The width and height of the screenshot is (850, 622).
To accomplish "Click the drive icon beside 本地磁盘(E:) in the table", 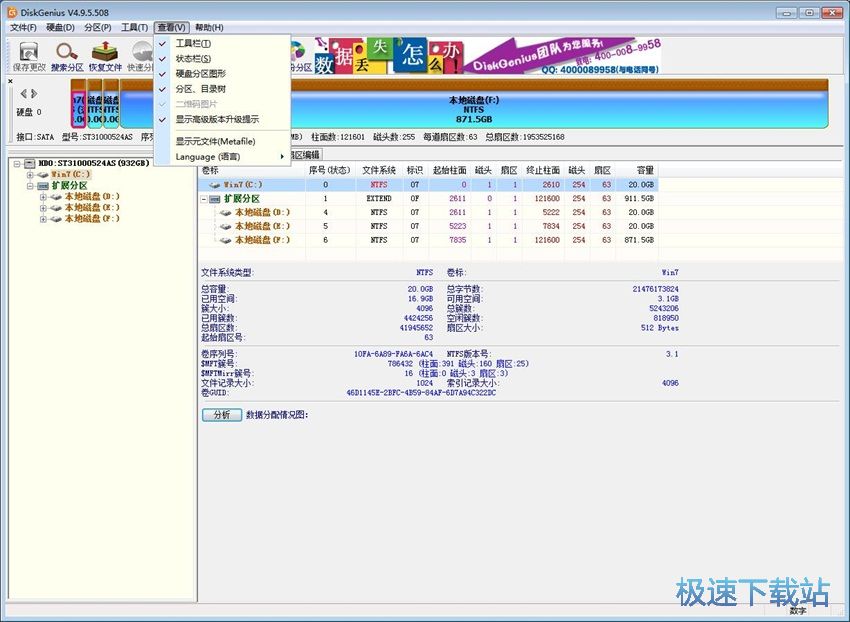I will (x=226, y=227).
